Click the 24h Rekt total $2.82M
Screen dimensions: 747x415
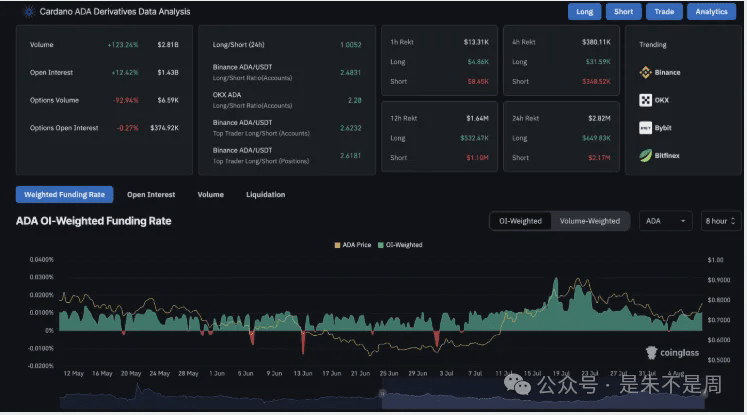click(x=599, y=118)
